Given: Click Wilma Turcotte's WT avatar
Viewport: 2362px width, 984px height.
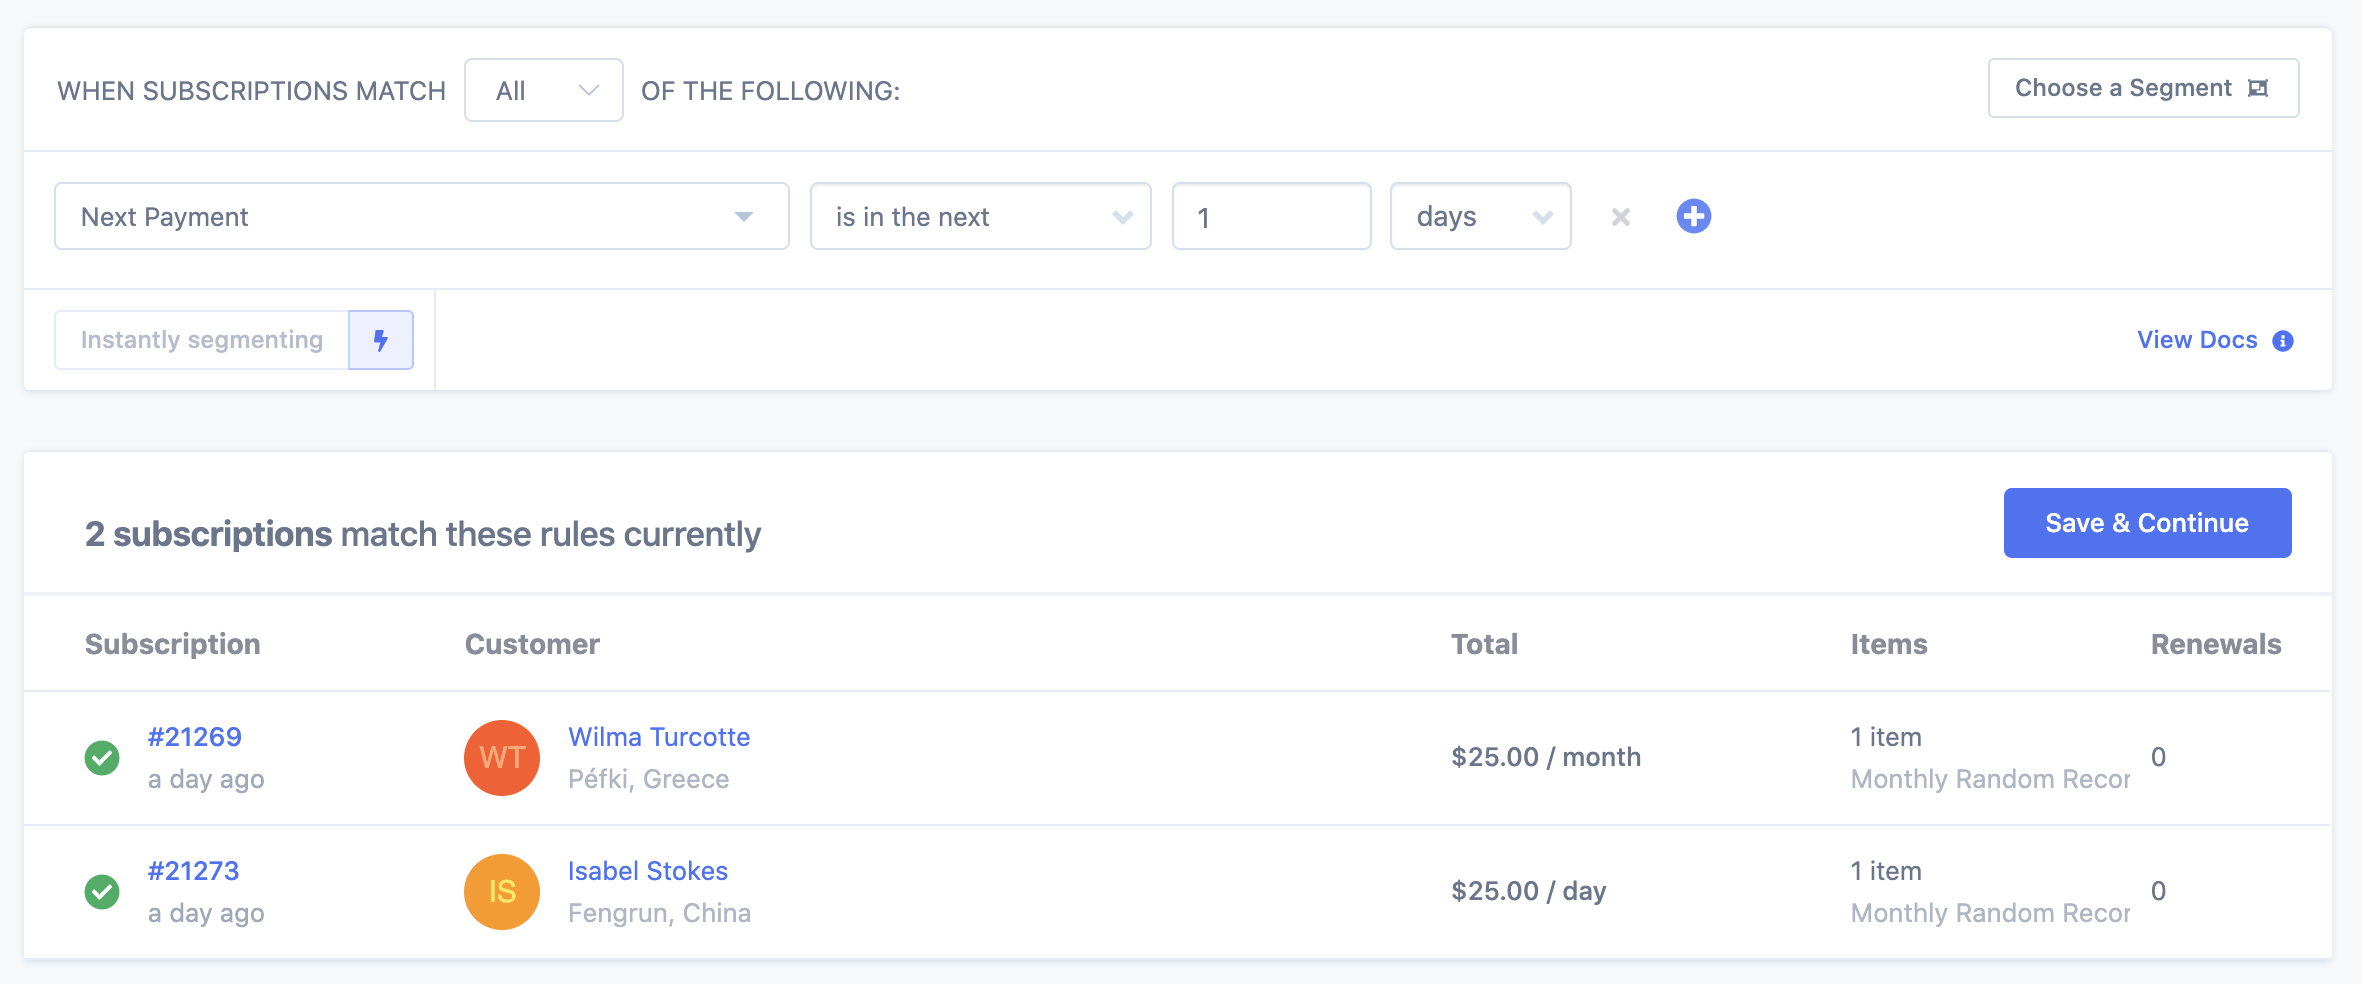Looking at the screenshot, I should tap(502, 758).
